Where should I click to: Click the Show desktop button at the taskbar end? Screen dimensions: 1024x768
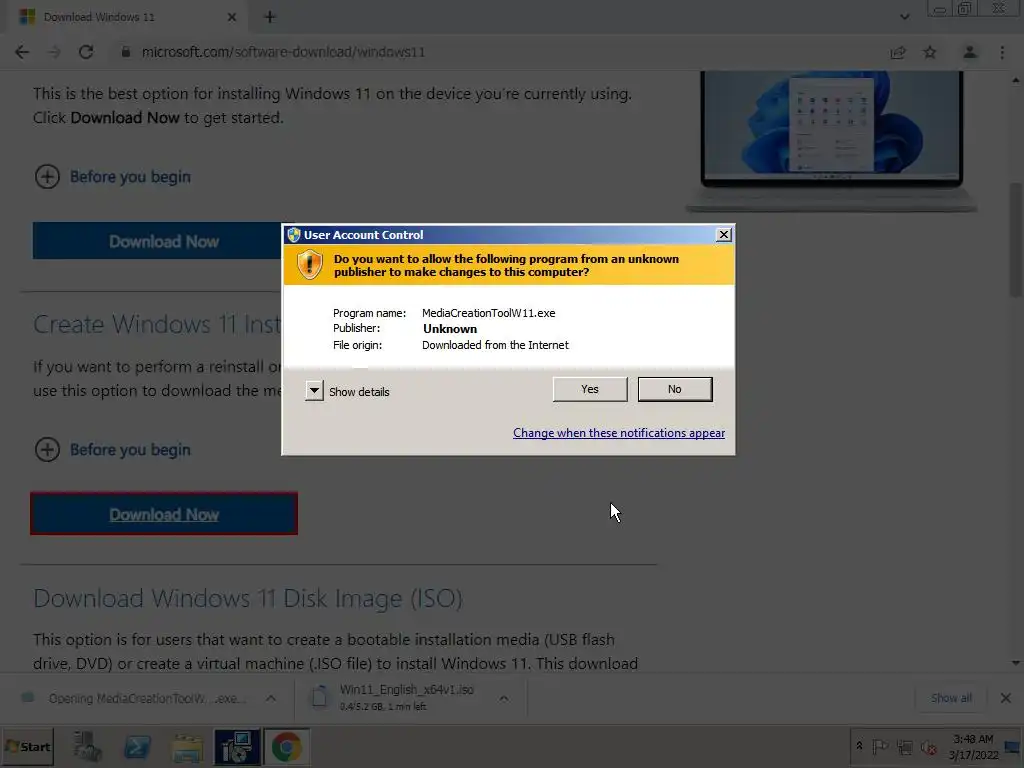(x=1013, y=746)
